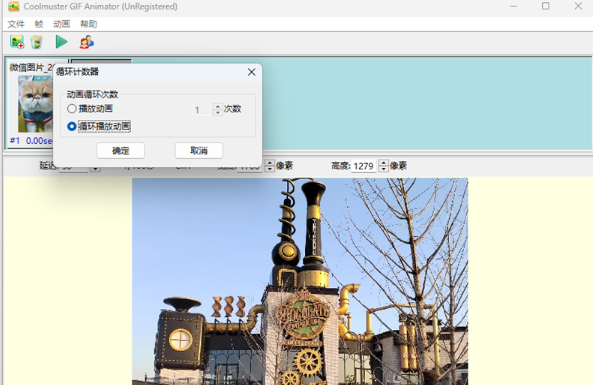Click the height field showing 1279
Image resolution: width=593 pixels, height=385 pixels.
(363, 166)
